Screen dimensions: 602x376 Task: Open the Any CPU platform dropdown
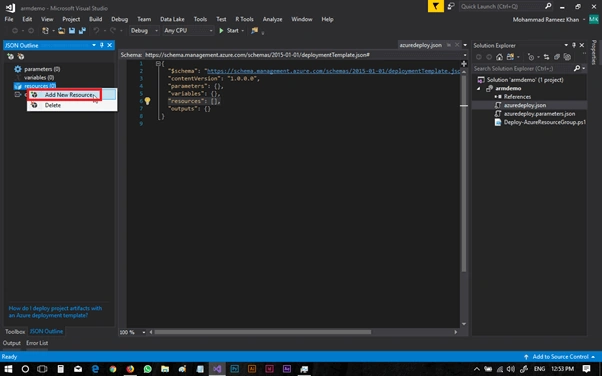[188, 31]
